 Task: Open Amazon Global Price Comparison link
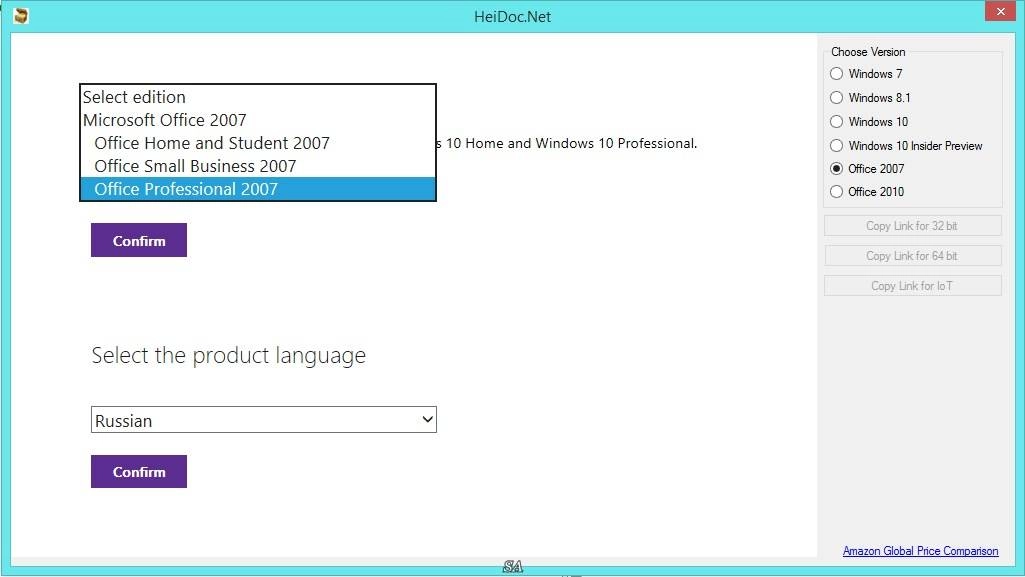920,551
